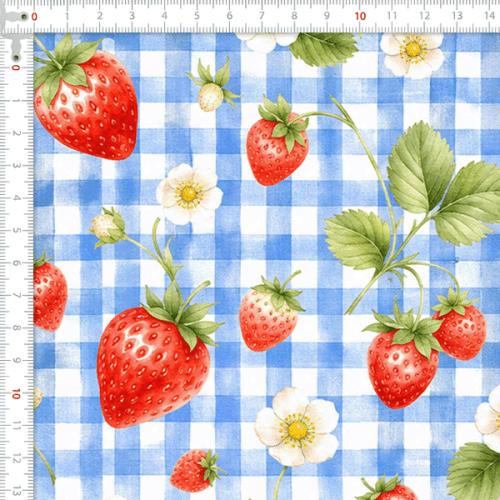
Task: Click number 12 on the horizontal ruler
Action: tap(425, 16)
